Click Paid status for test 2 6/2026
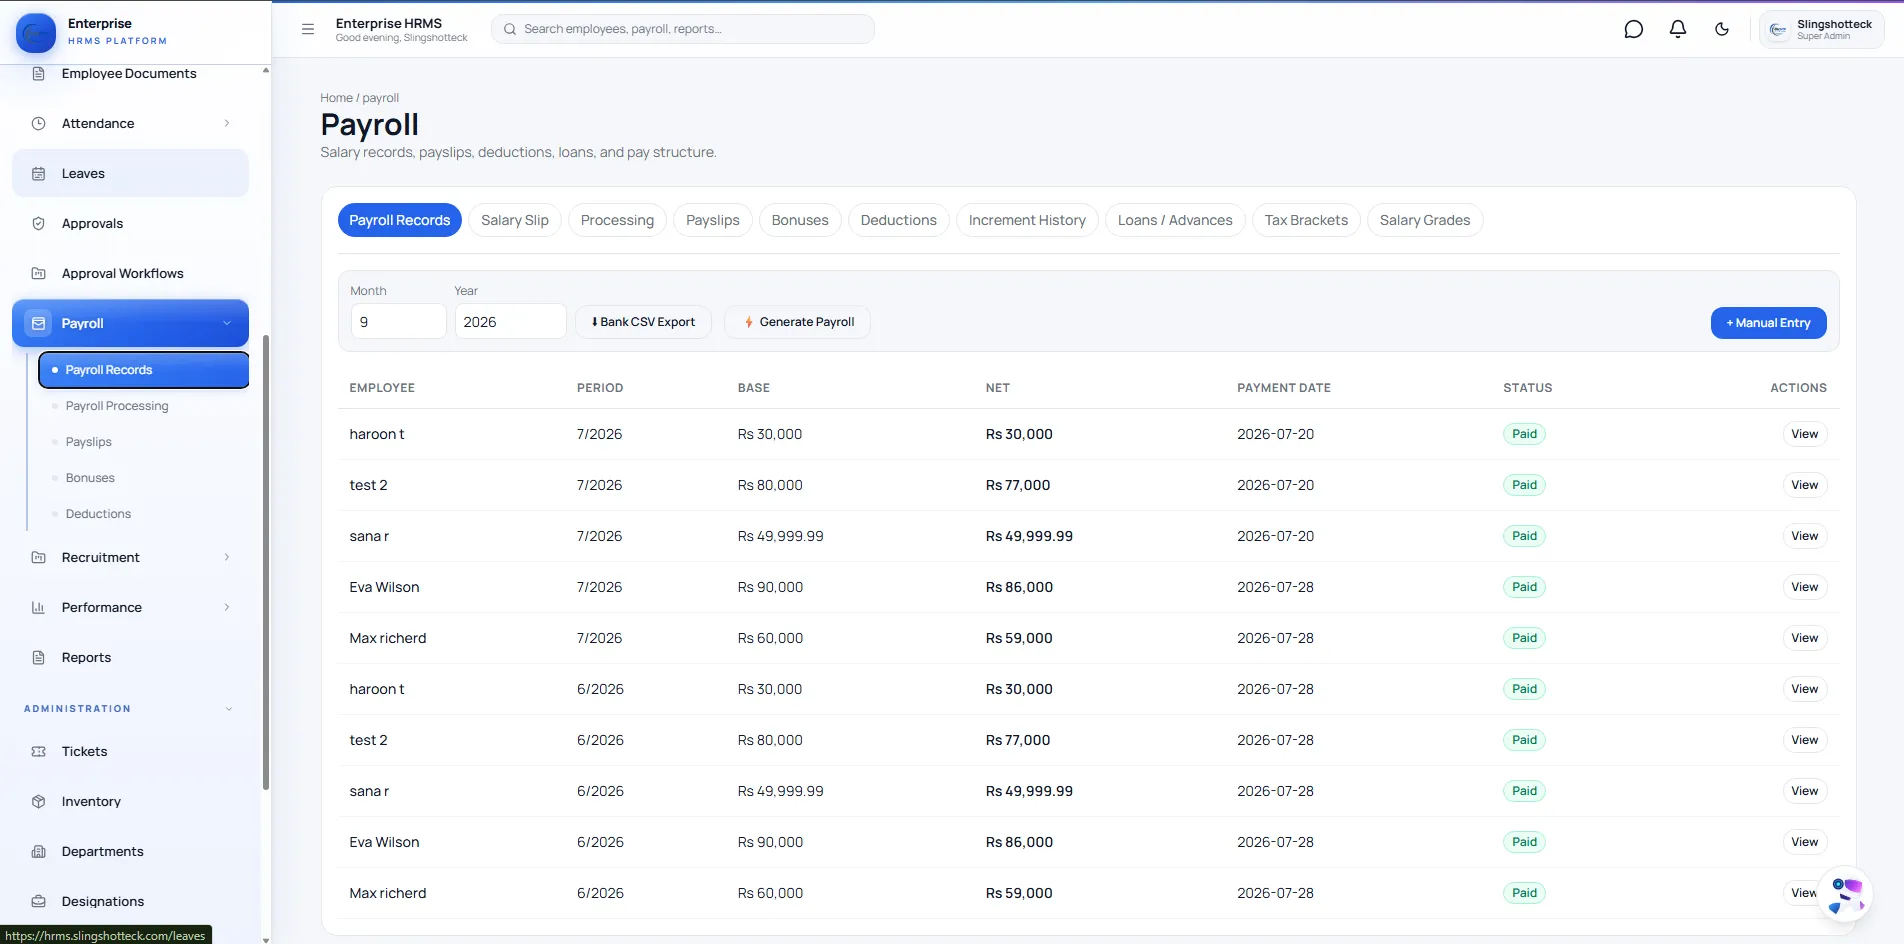 (x=1524, y=740)
